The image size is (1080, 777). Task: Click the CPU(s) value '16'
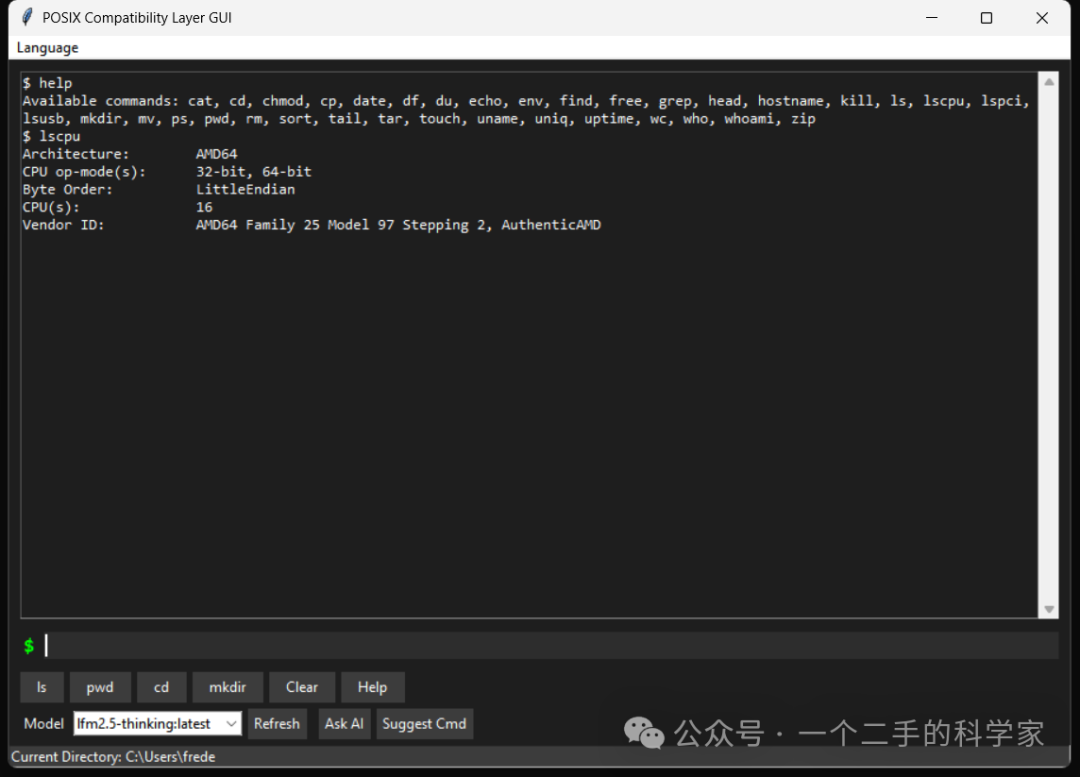(x=205, y=207)
